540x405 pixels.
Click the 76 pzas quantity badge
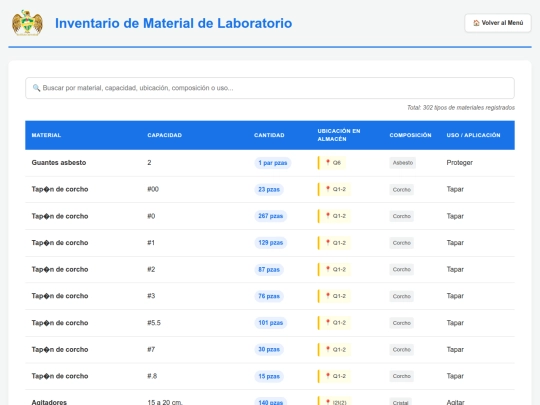269,296
